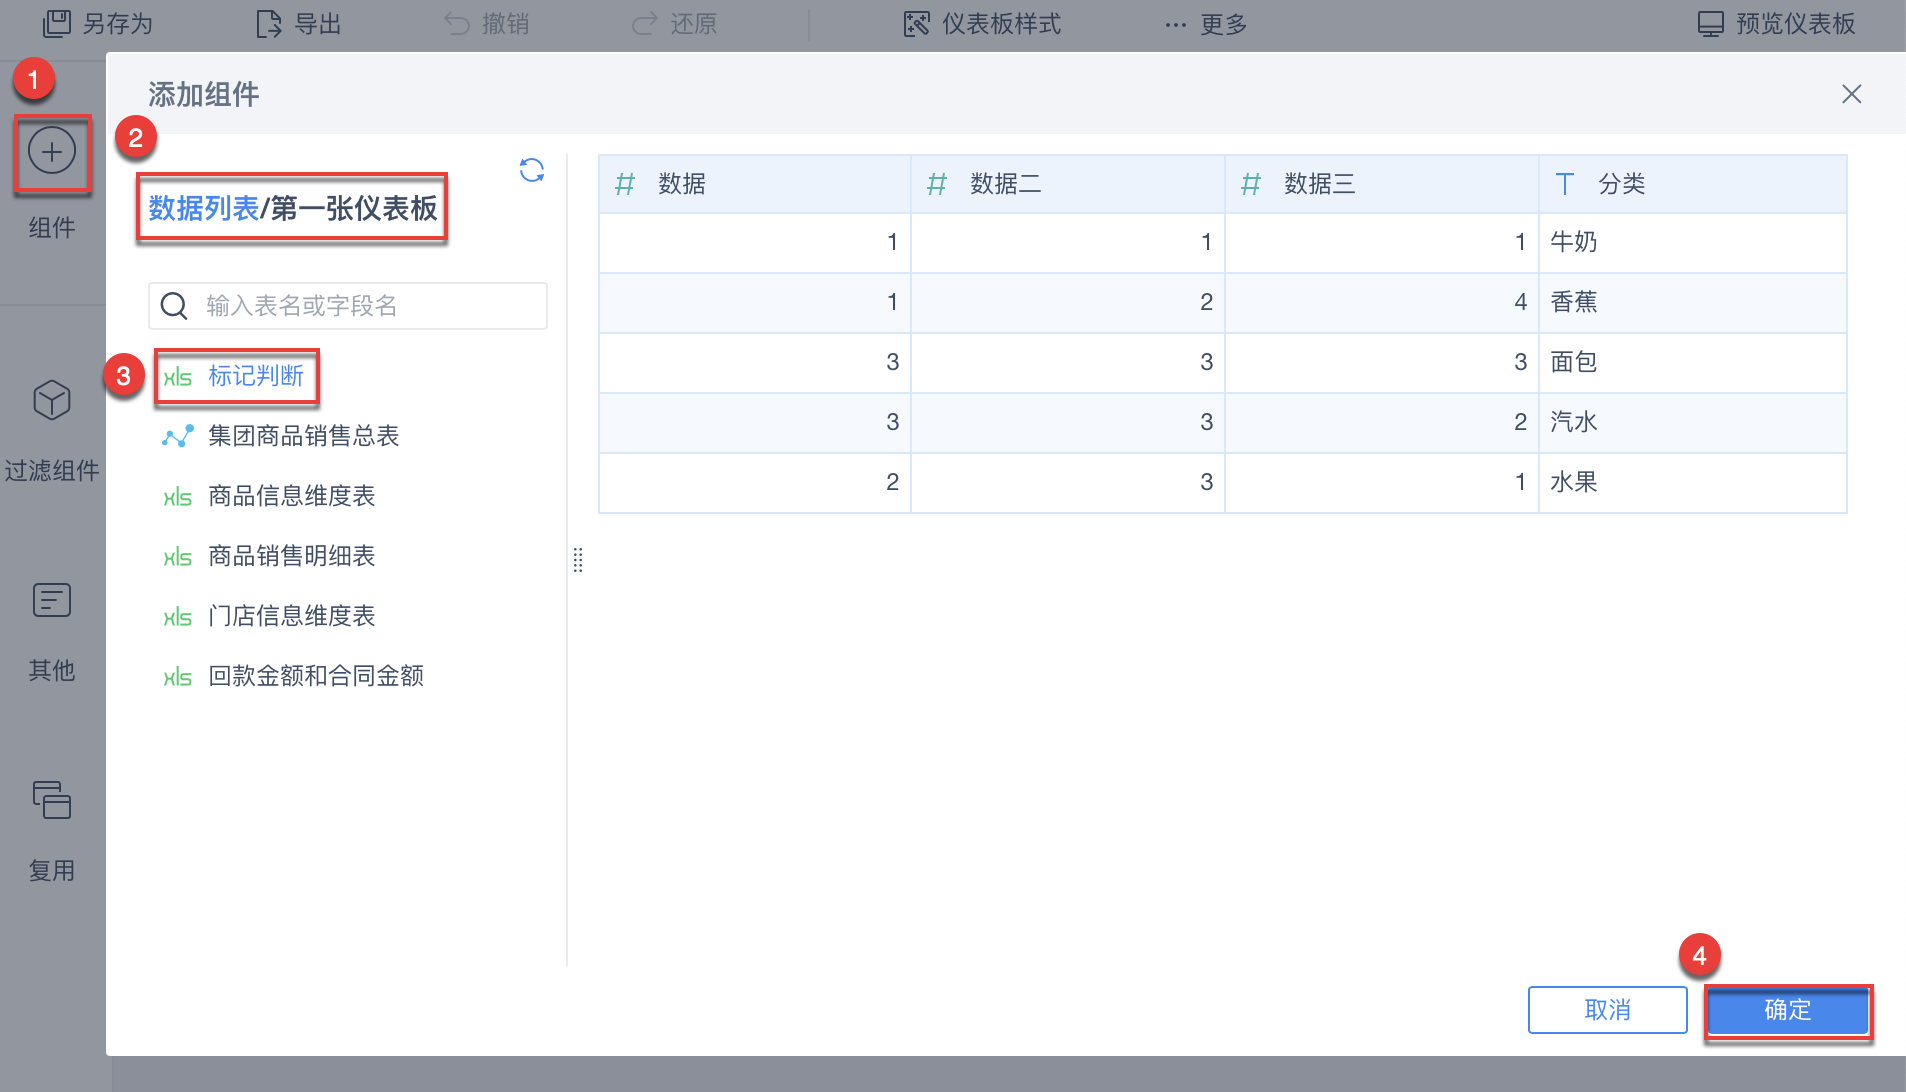Click the xls icon beside 商品信息维度表
This screenshot has height=1092, width=1906.
point(178,497)
